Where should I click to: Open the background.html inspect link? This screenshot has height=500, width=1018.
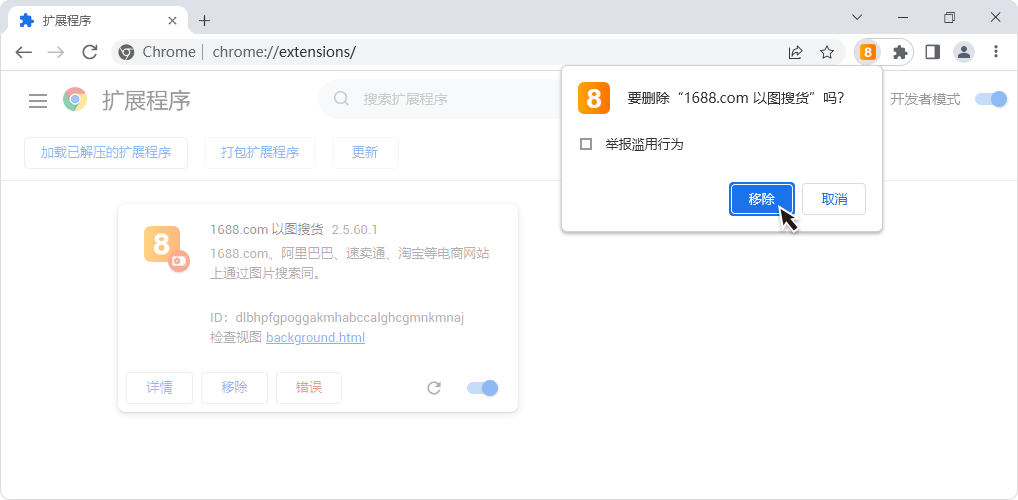coord(316,338)
